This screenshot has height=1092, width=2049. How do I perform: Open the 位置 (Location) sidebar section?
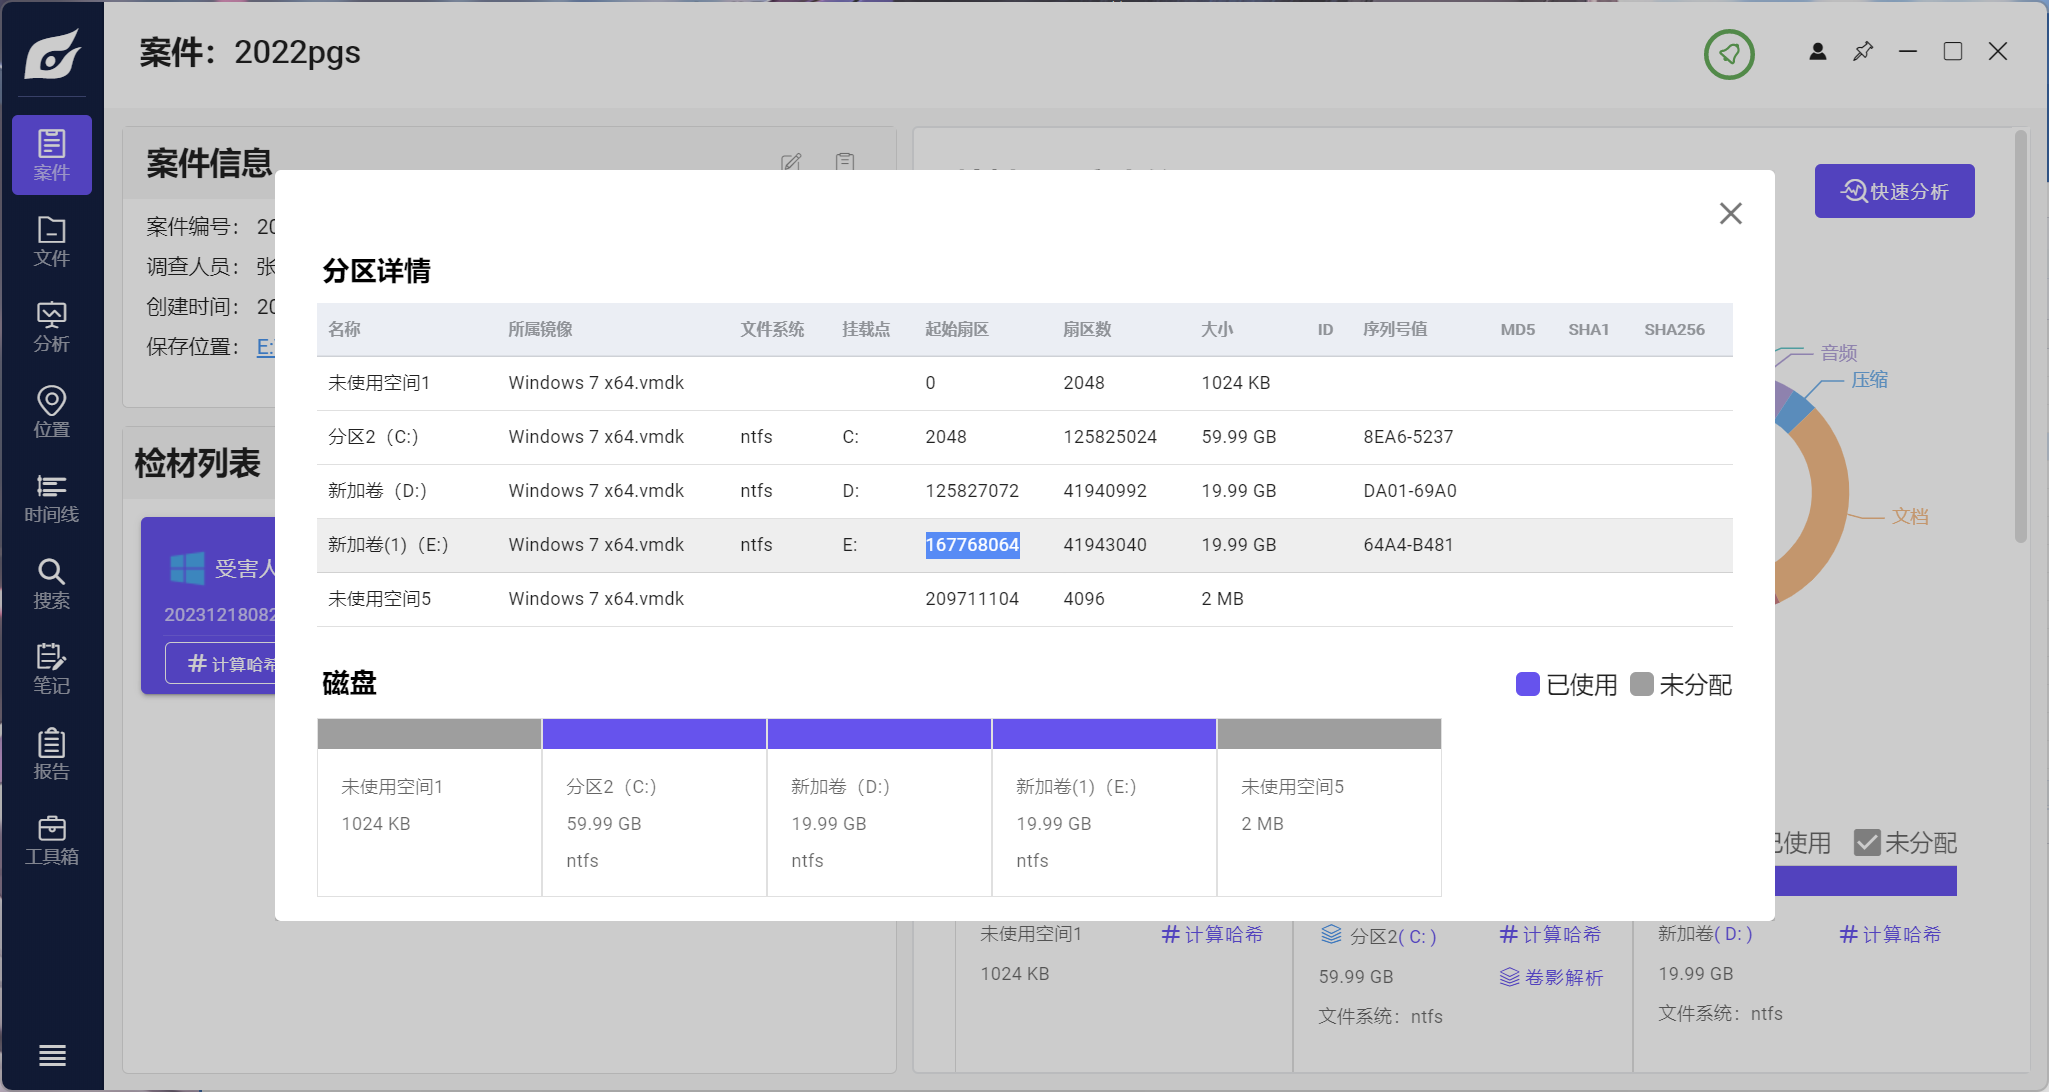(52, 412)
